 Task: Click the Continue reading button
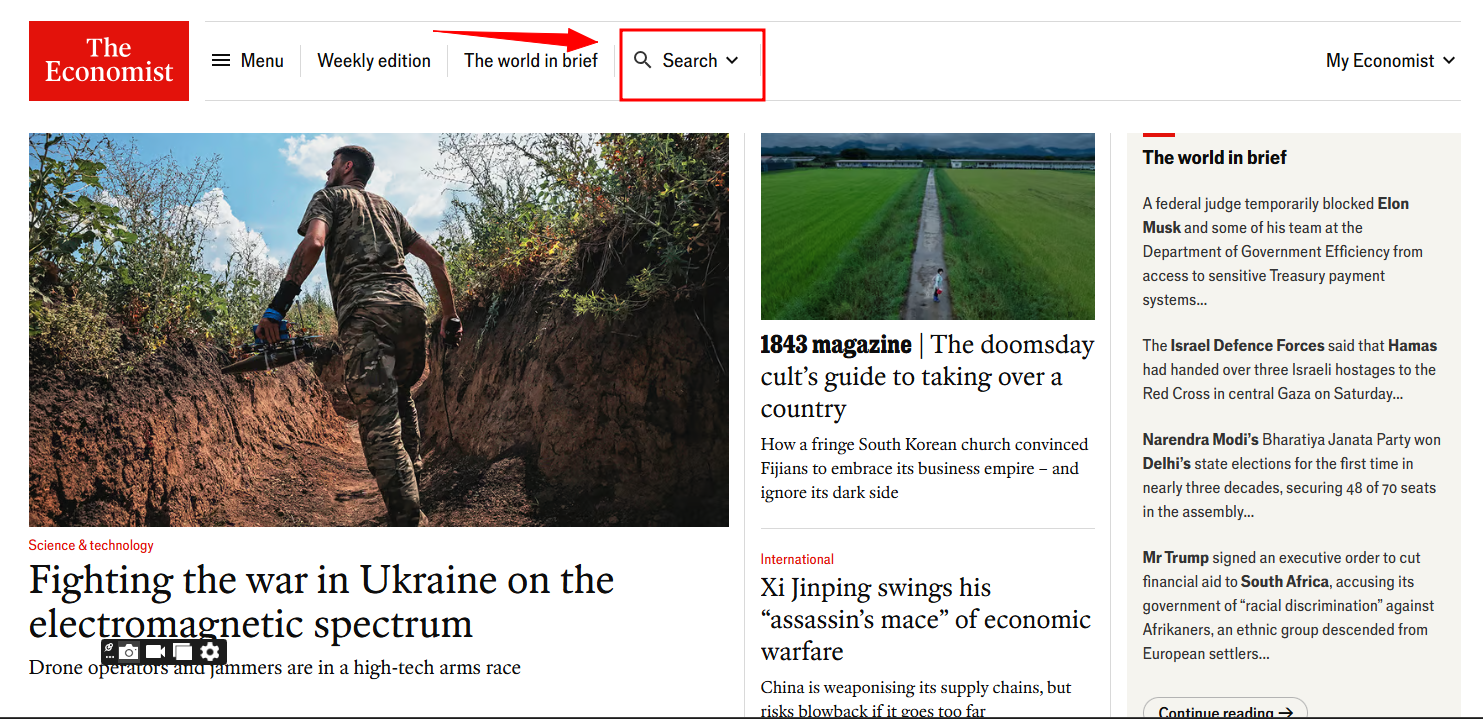[x=1224, y=711]
